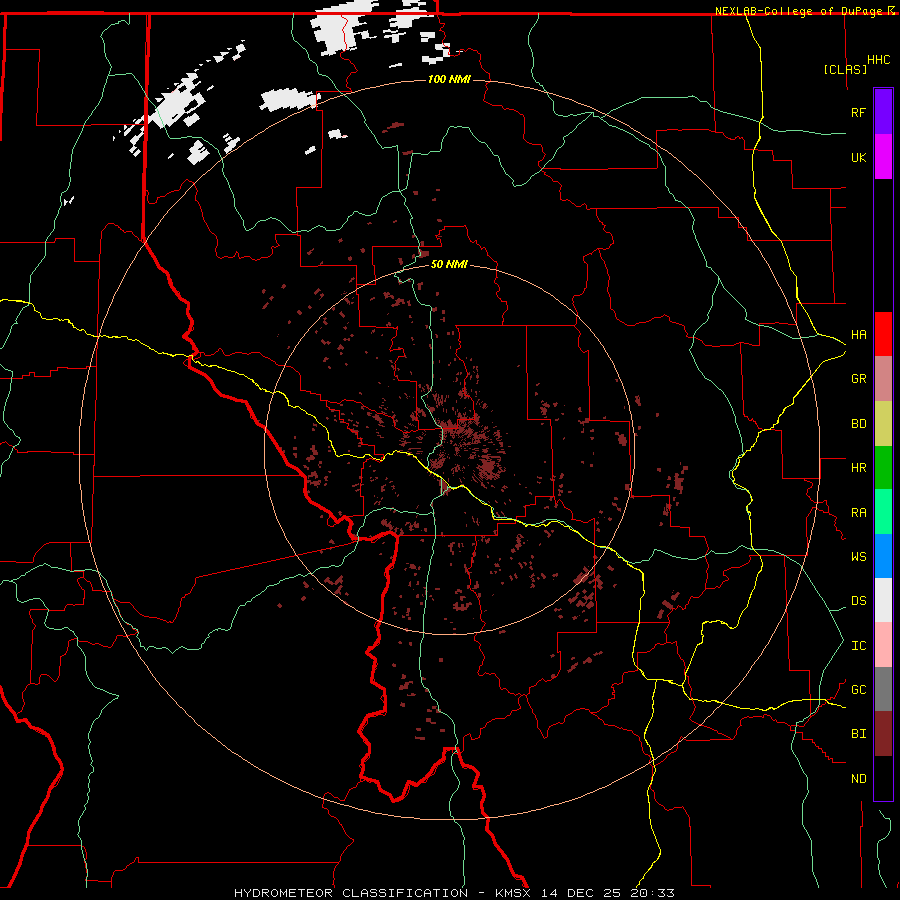Image resolution: width=900 pixels, height=900 pixels.
Task: Click the DS white legend color block
Action: [x=883, y=600]
